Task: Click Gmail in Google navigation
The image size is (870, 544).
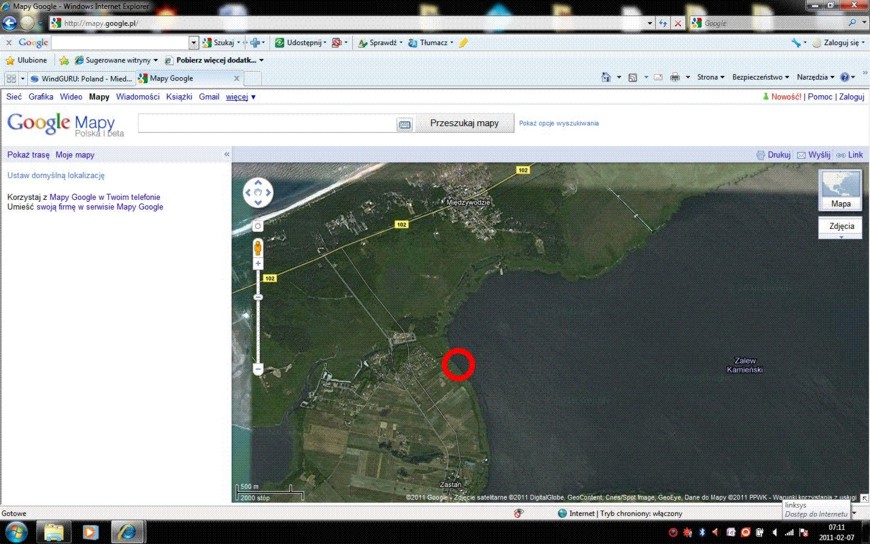Action: [209, 97]
